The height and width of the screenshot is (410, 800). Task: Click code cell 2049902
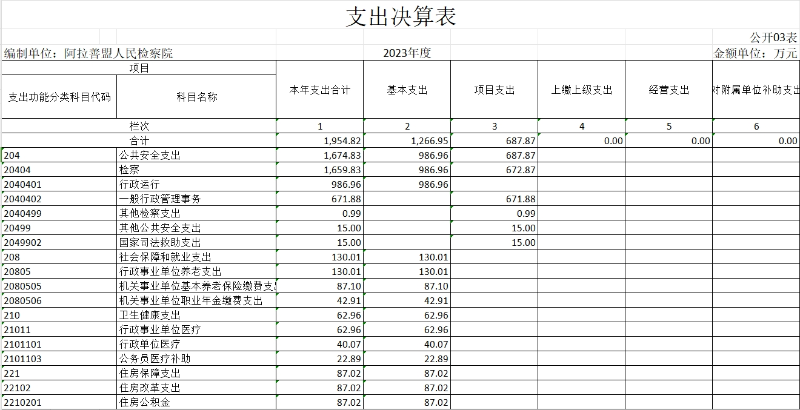pos(59,242)
